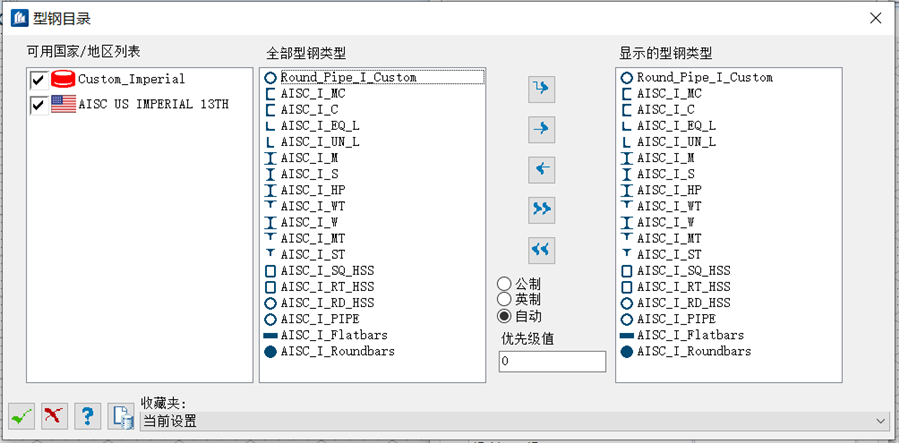Open the 收藏夹 dropdown showing 当前设置
The width and height of the screenshot is (899, 443).
pyautogui.click(x=514, y=421)
